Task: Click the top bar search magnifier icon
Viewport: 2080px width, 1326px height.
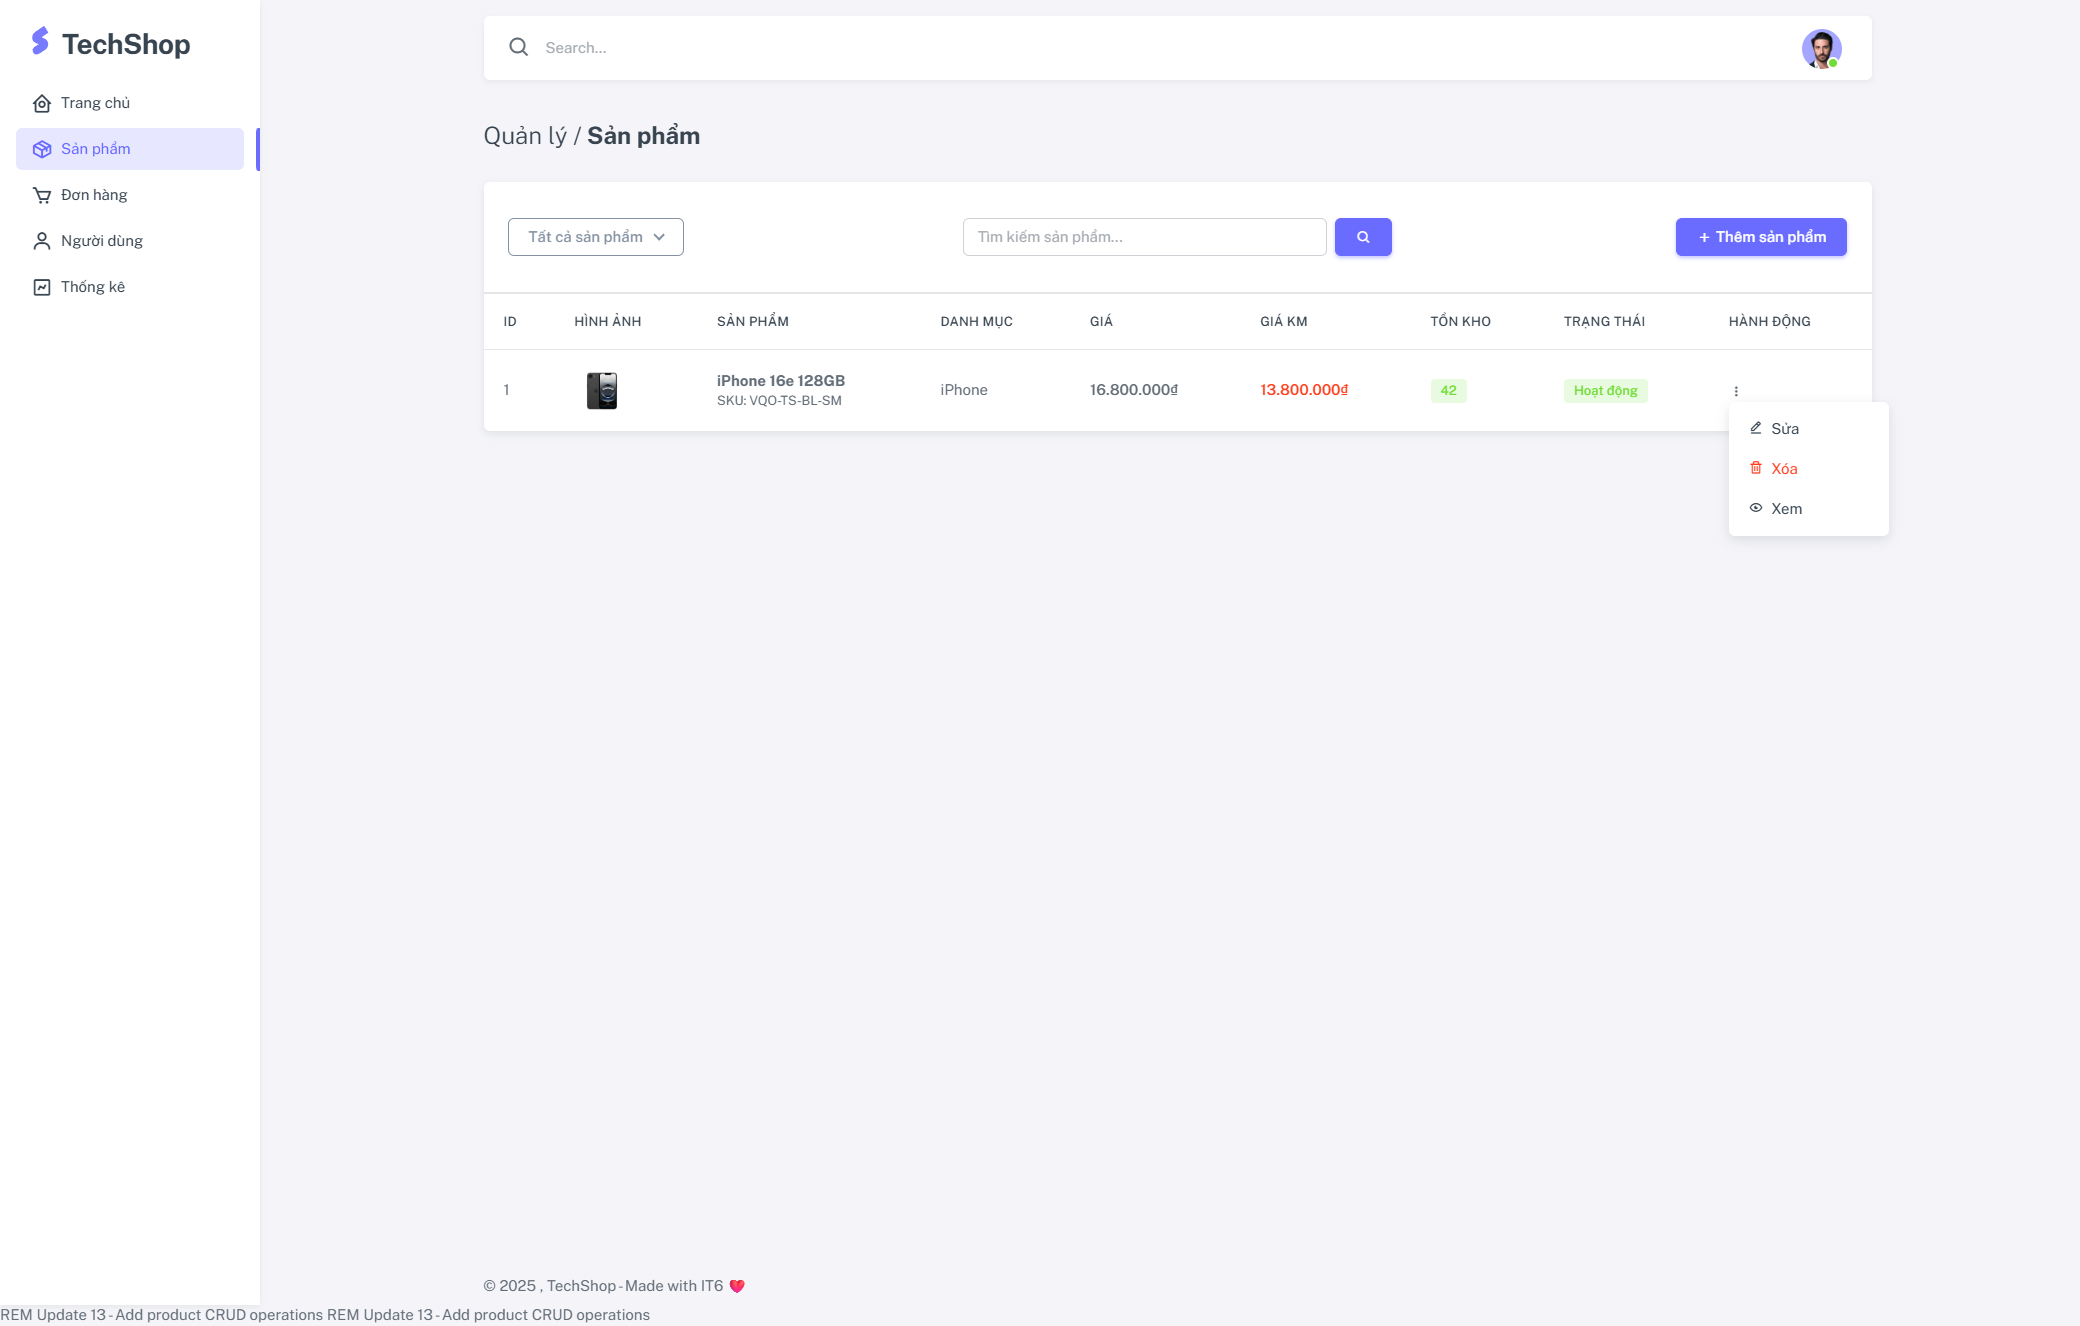Action: pyautogui.click(x=518, y=47)
